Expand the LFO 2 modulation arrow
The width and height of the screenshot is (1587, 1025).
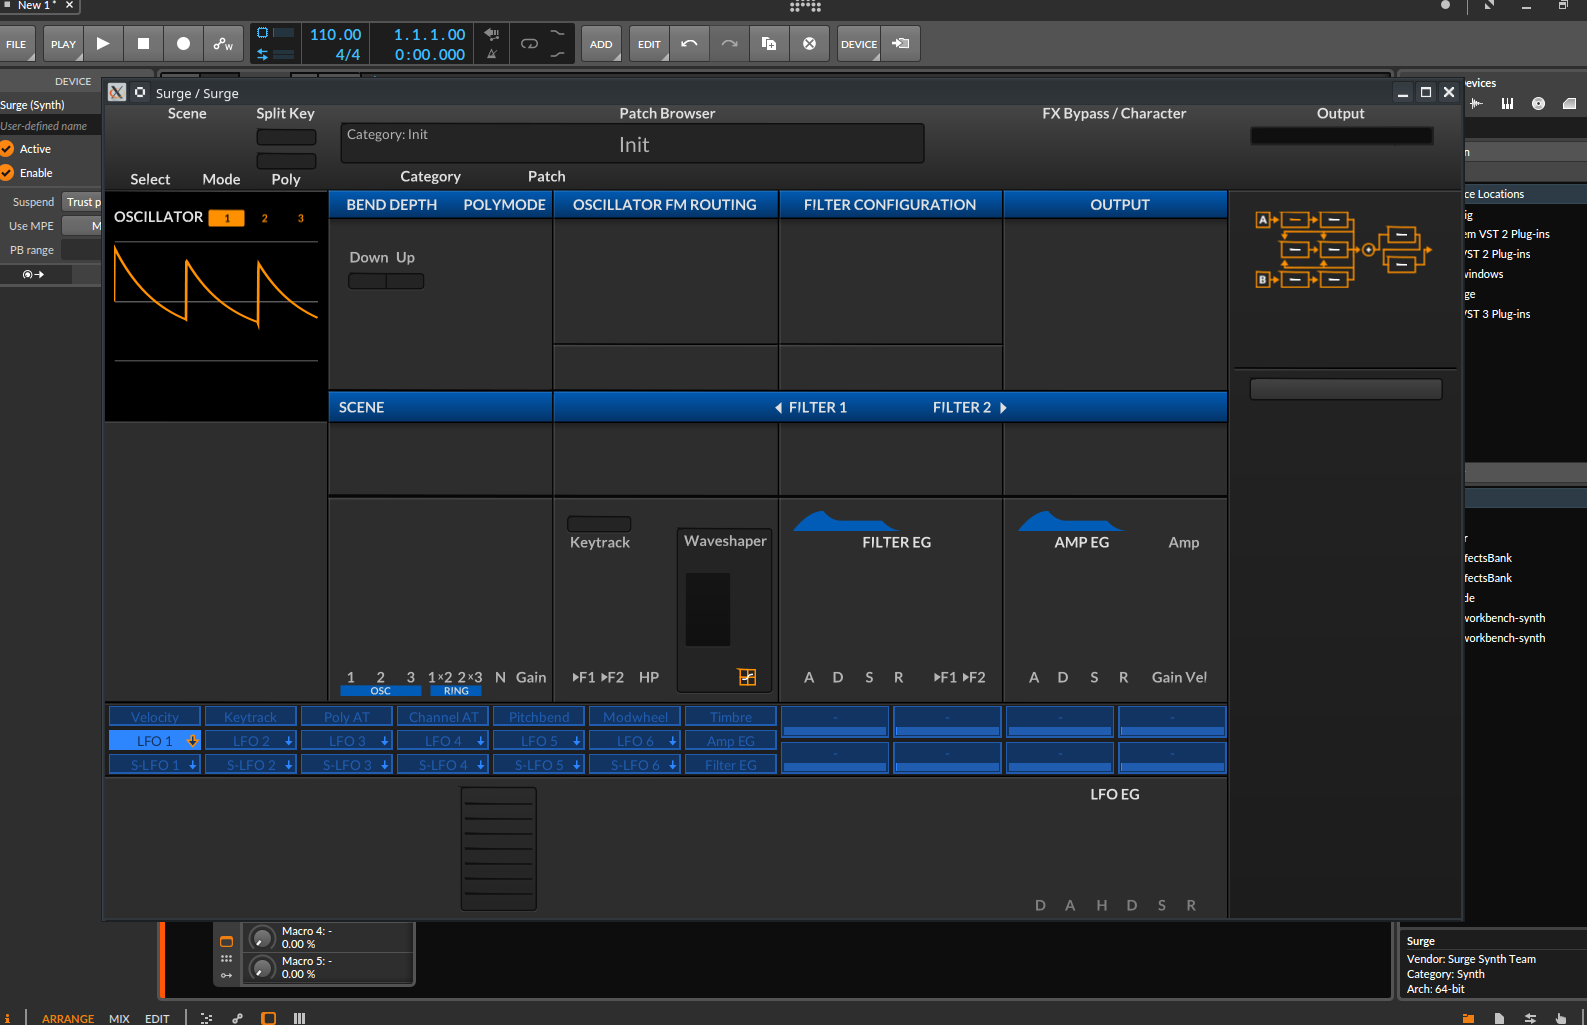(289, 741)
